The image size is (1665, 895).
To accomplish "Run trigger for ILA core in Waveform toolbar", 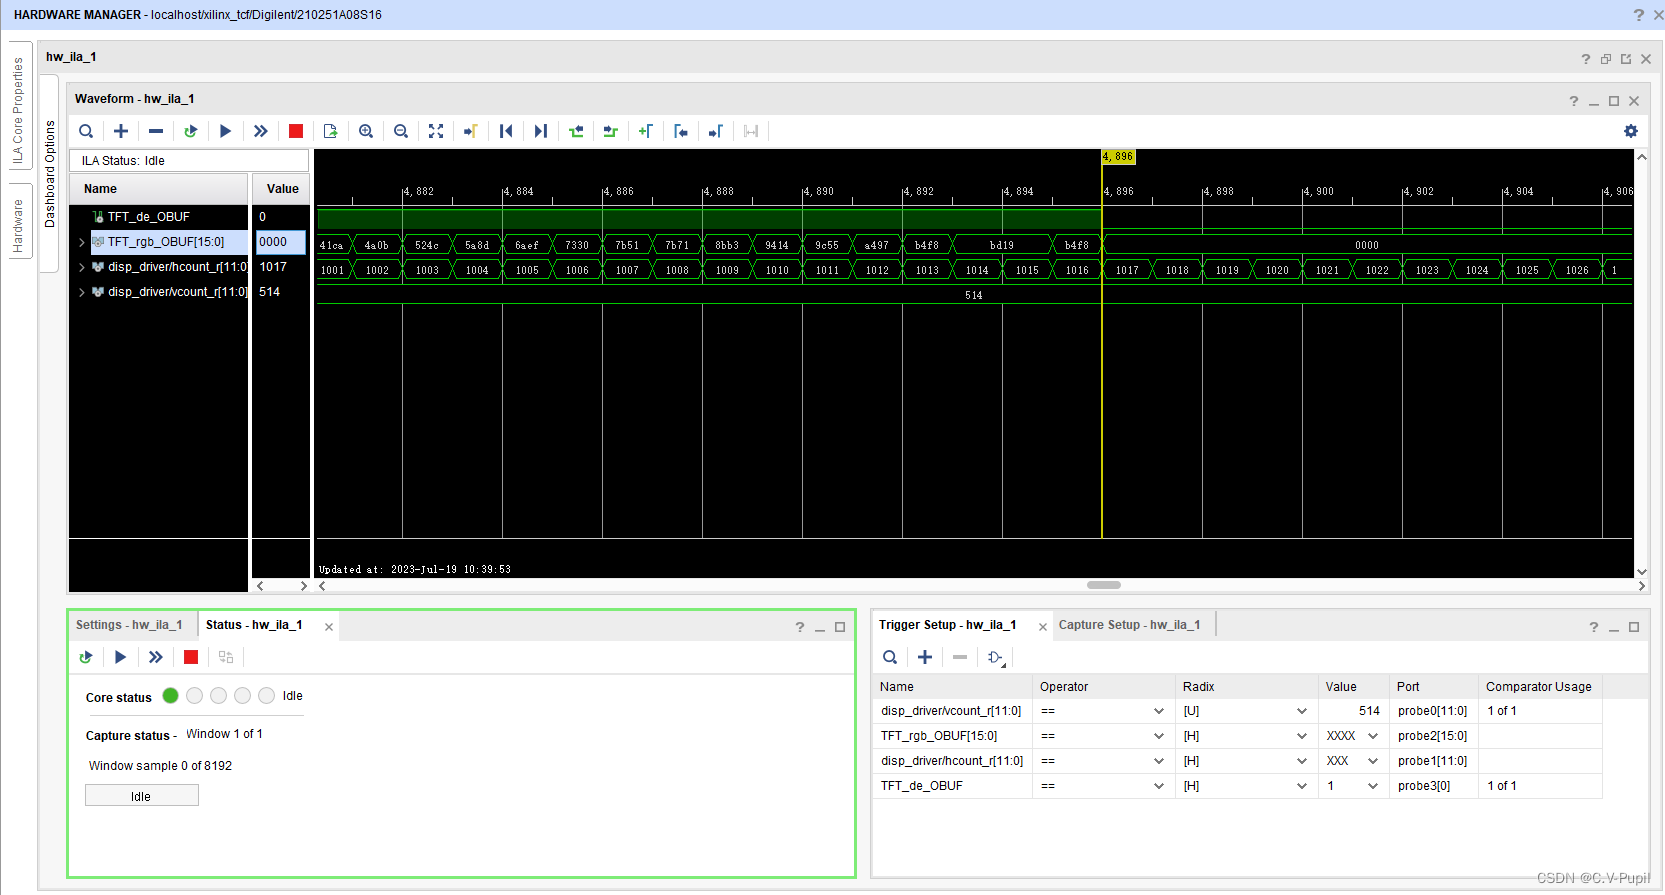I will pos(226,131).
